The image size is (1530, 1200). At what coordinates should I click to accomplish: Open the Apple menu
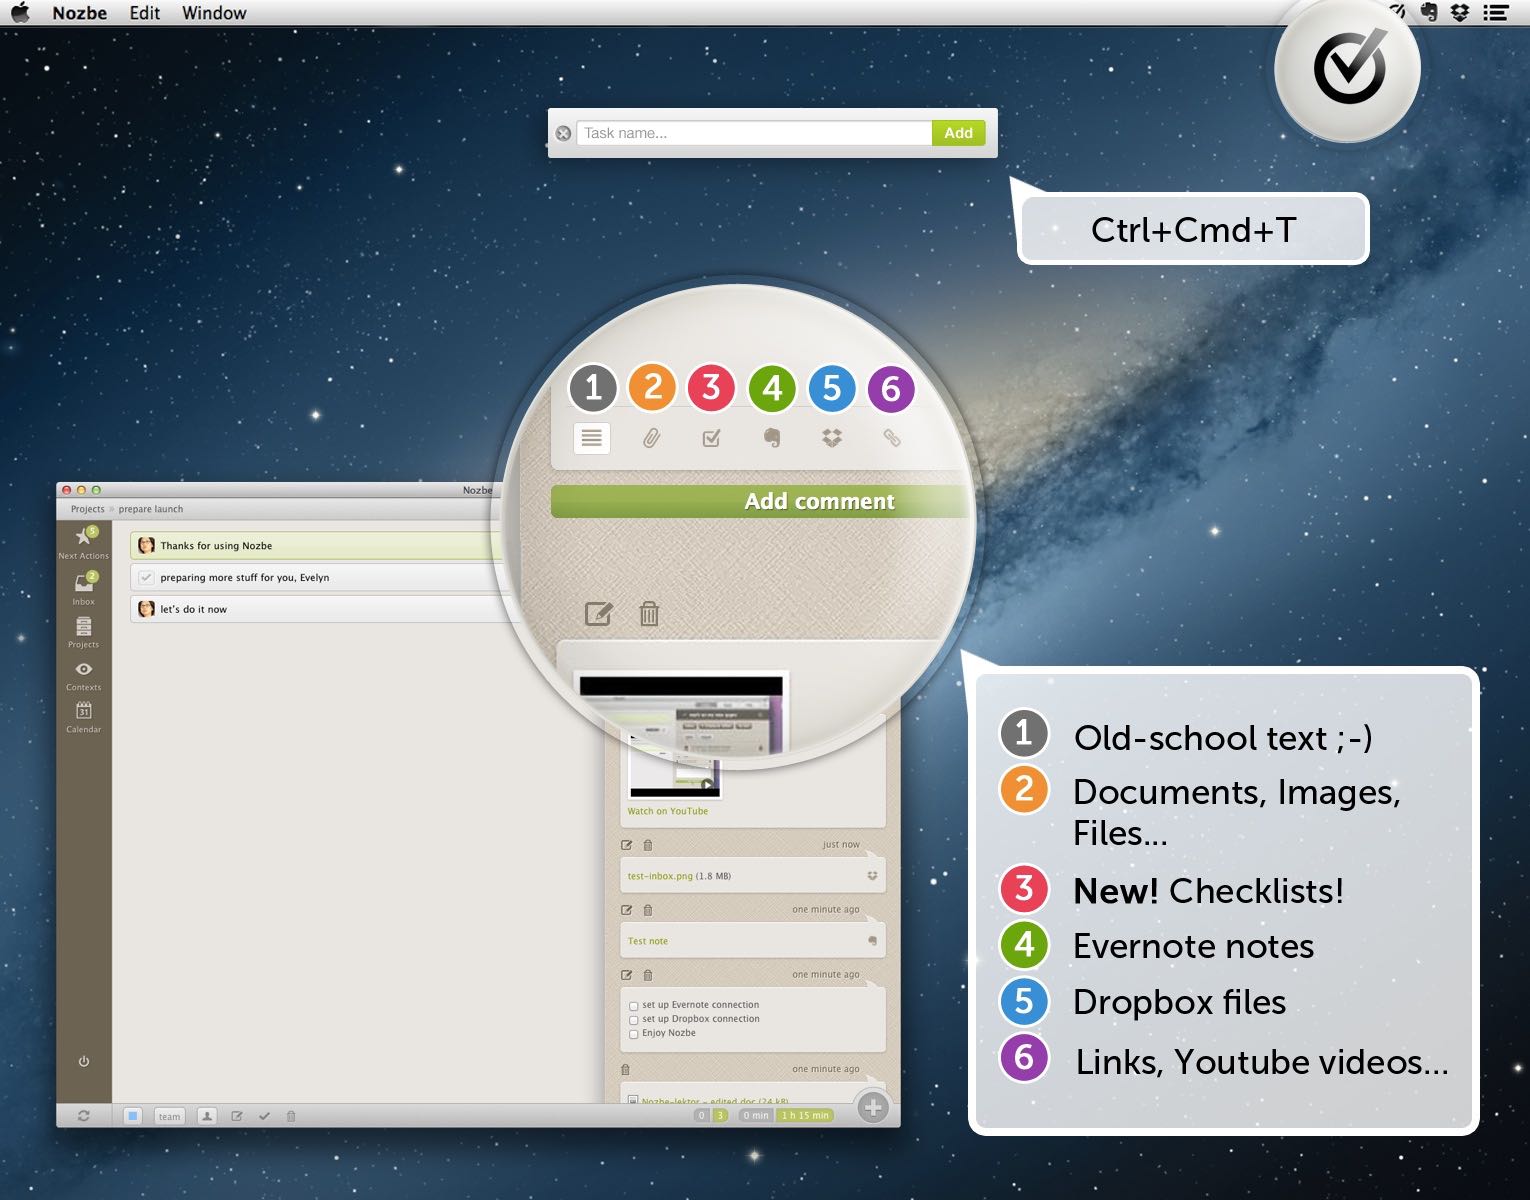tap(20, 12)
